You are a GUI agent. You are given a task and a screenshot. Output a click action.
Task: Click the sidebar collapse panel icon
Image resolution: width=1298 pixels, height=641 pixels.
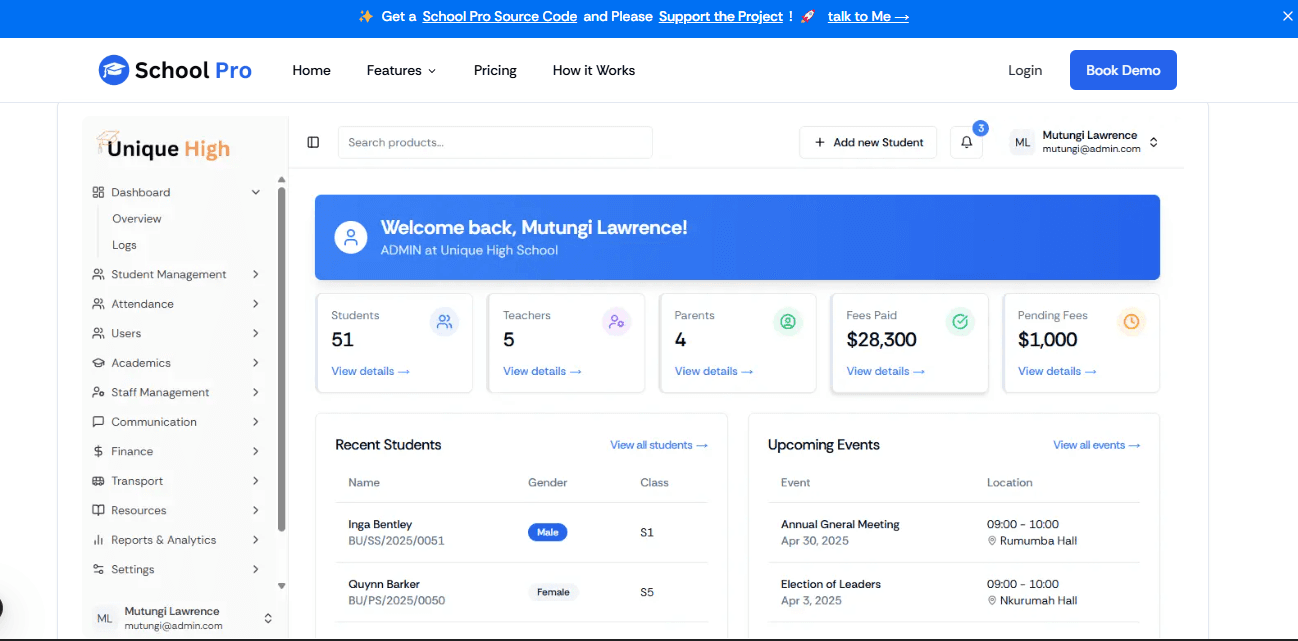pos(313,142)
